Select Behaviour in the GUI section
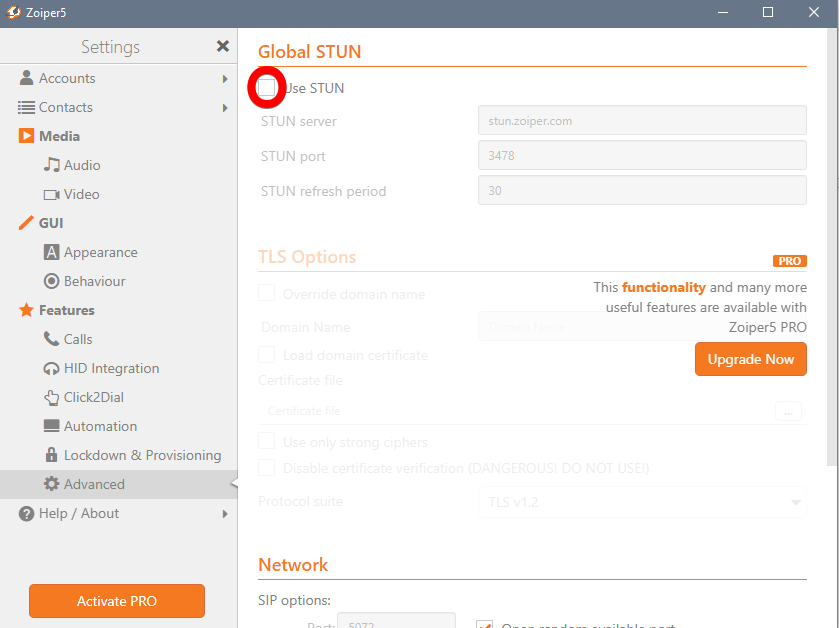Viewport: 839px width, 628px height. [x=94, y=281]
